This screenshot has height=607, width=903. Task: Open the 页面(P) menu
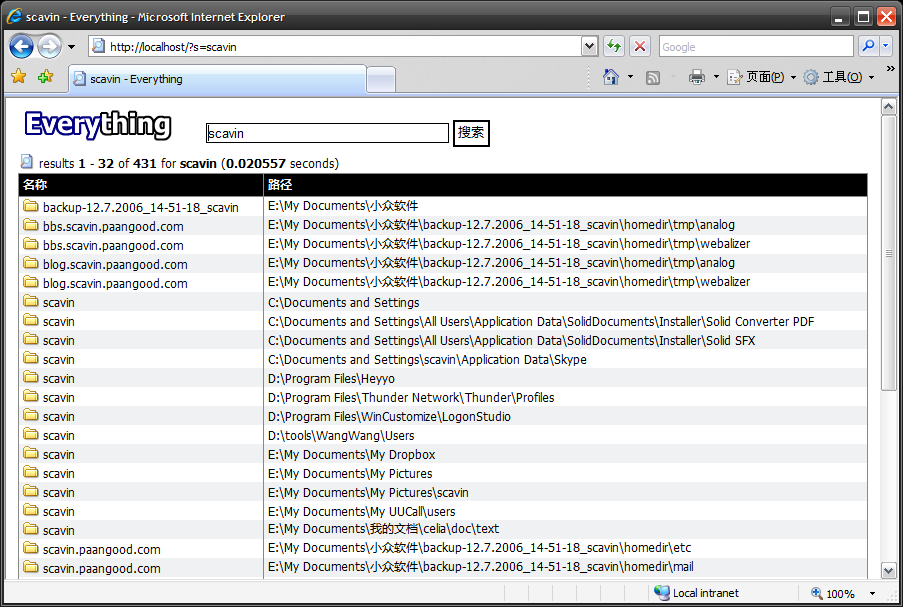coord(761,77)
